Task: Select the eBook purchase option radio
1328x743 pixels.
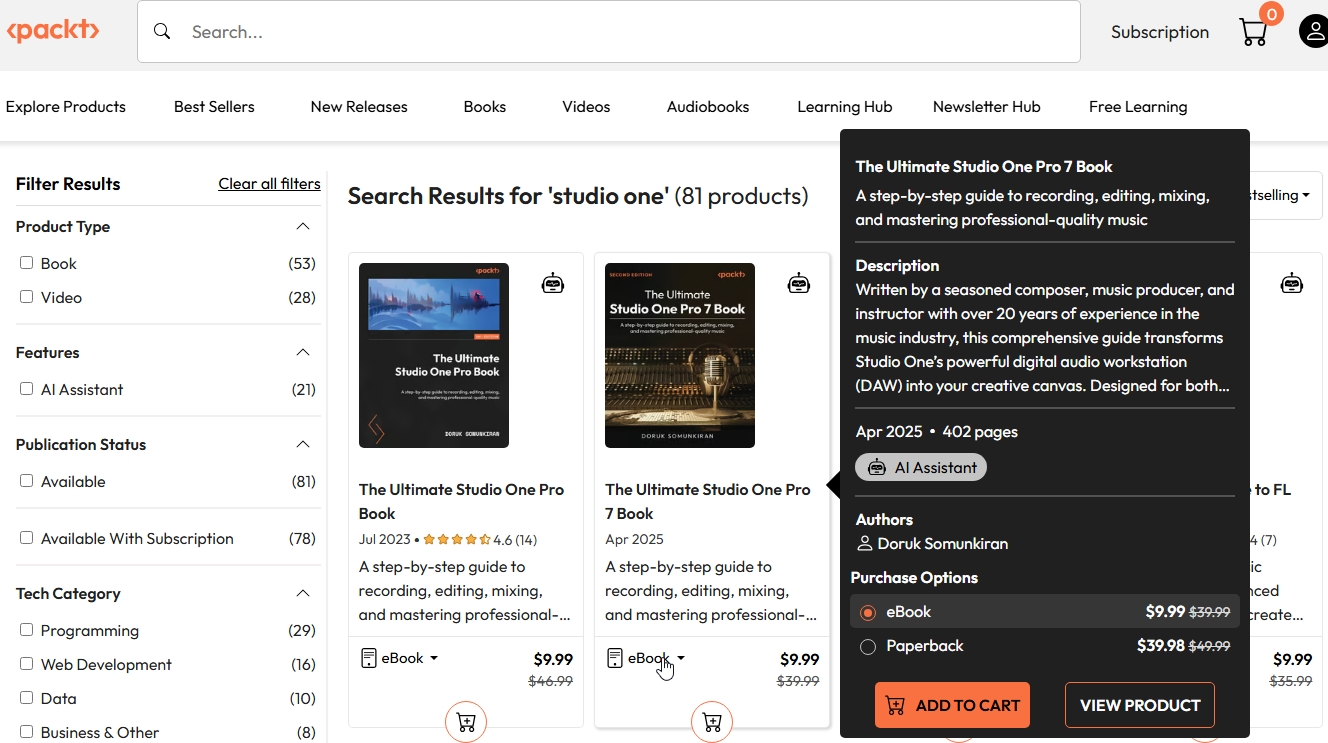Action: pyautogui.click(x=868, y=612)
